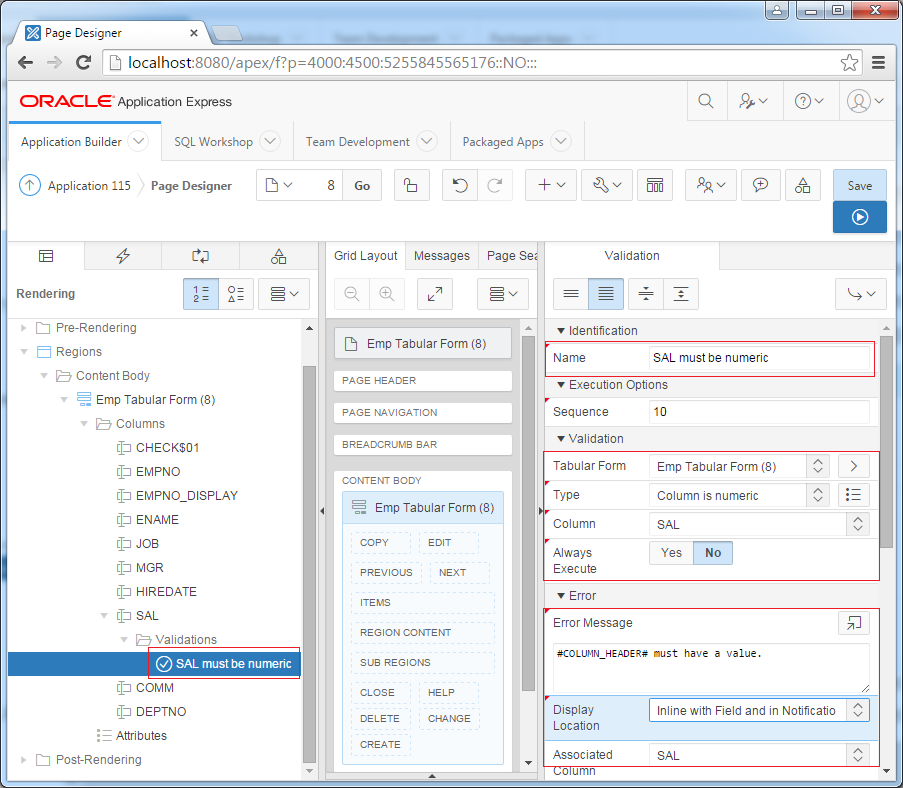The height and width of the screenshot is (788, 903).
Task: Open the Utilities wrench menu
Action: click(x=607, y=185)
